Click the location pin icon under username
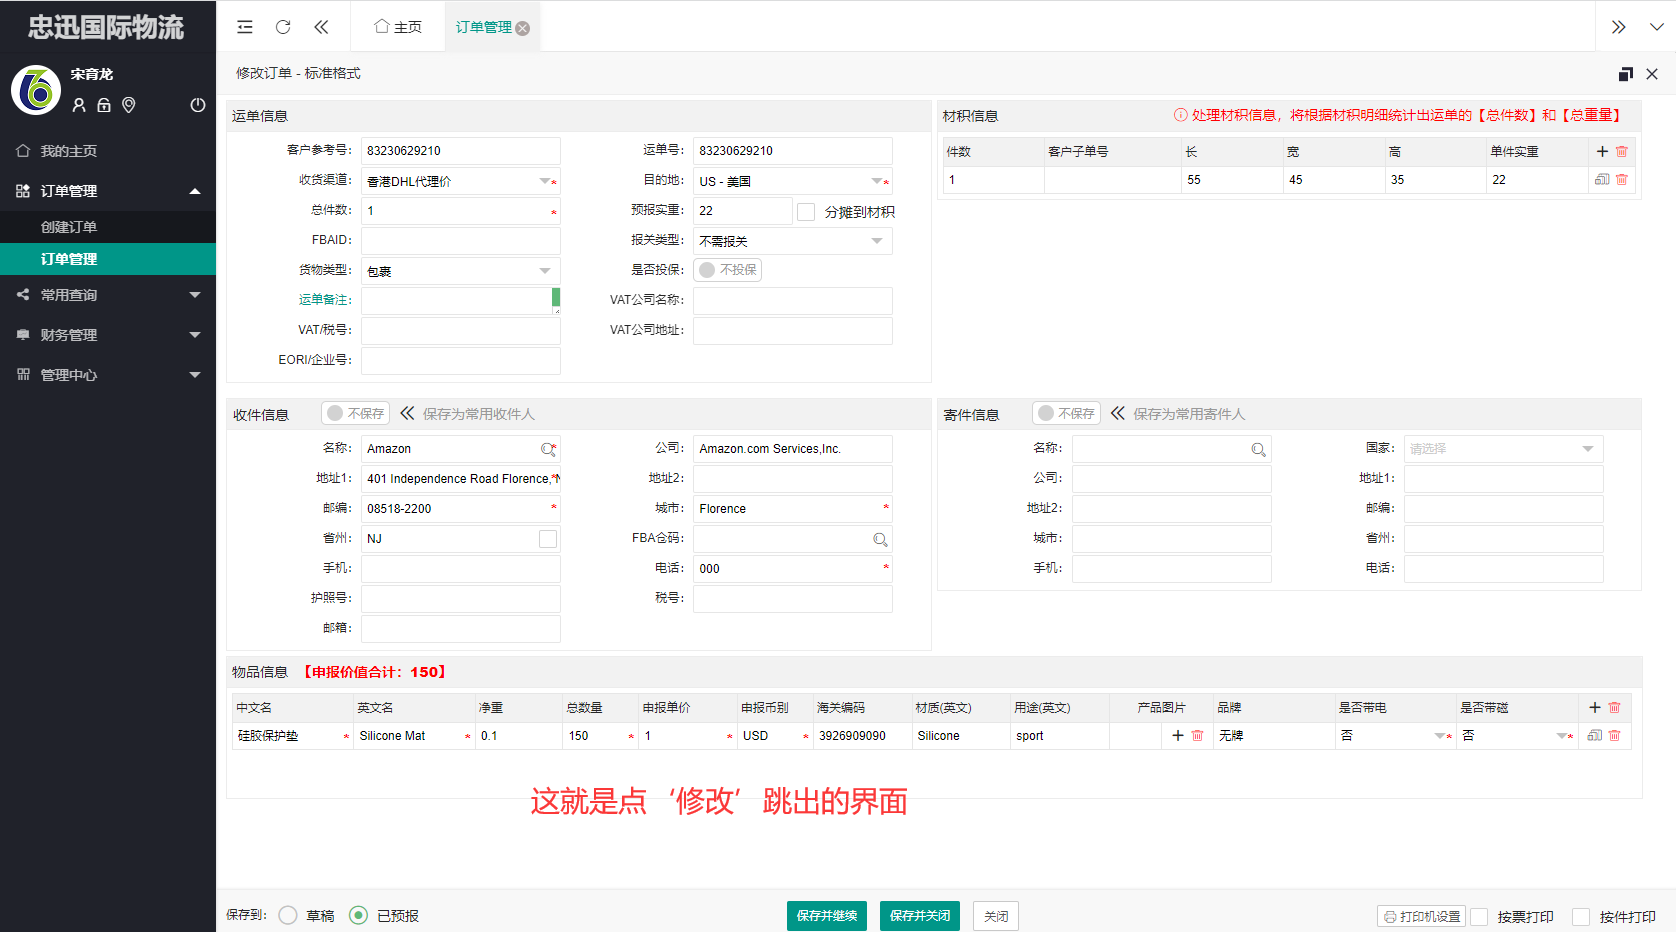This screenshot has height=932, width=1676. (x=129, y=105)
